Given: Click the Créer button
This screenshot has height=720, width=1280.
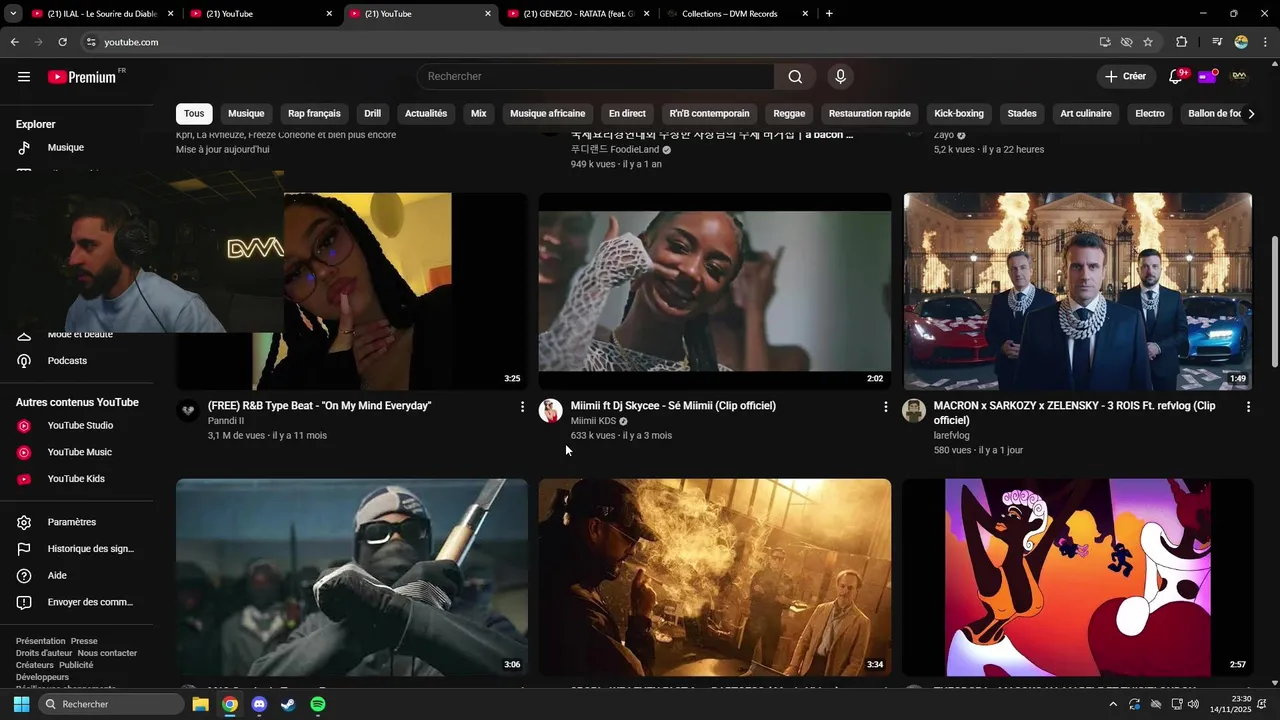Looking at the screenshot, I should click(x=1125, y=76).
